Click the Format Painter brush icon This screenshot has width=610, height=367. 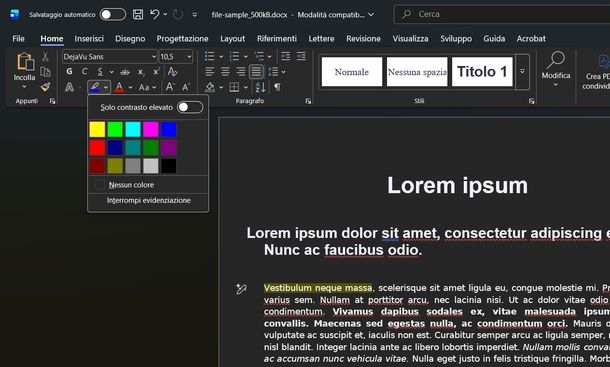[x=46, y=86]
